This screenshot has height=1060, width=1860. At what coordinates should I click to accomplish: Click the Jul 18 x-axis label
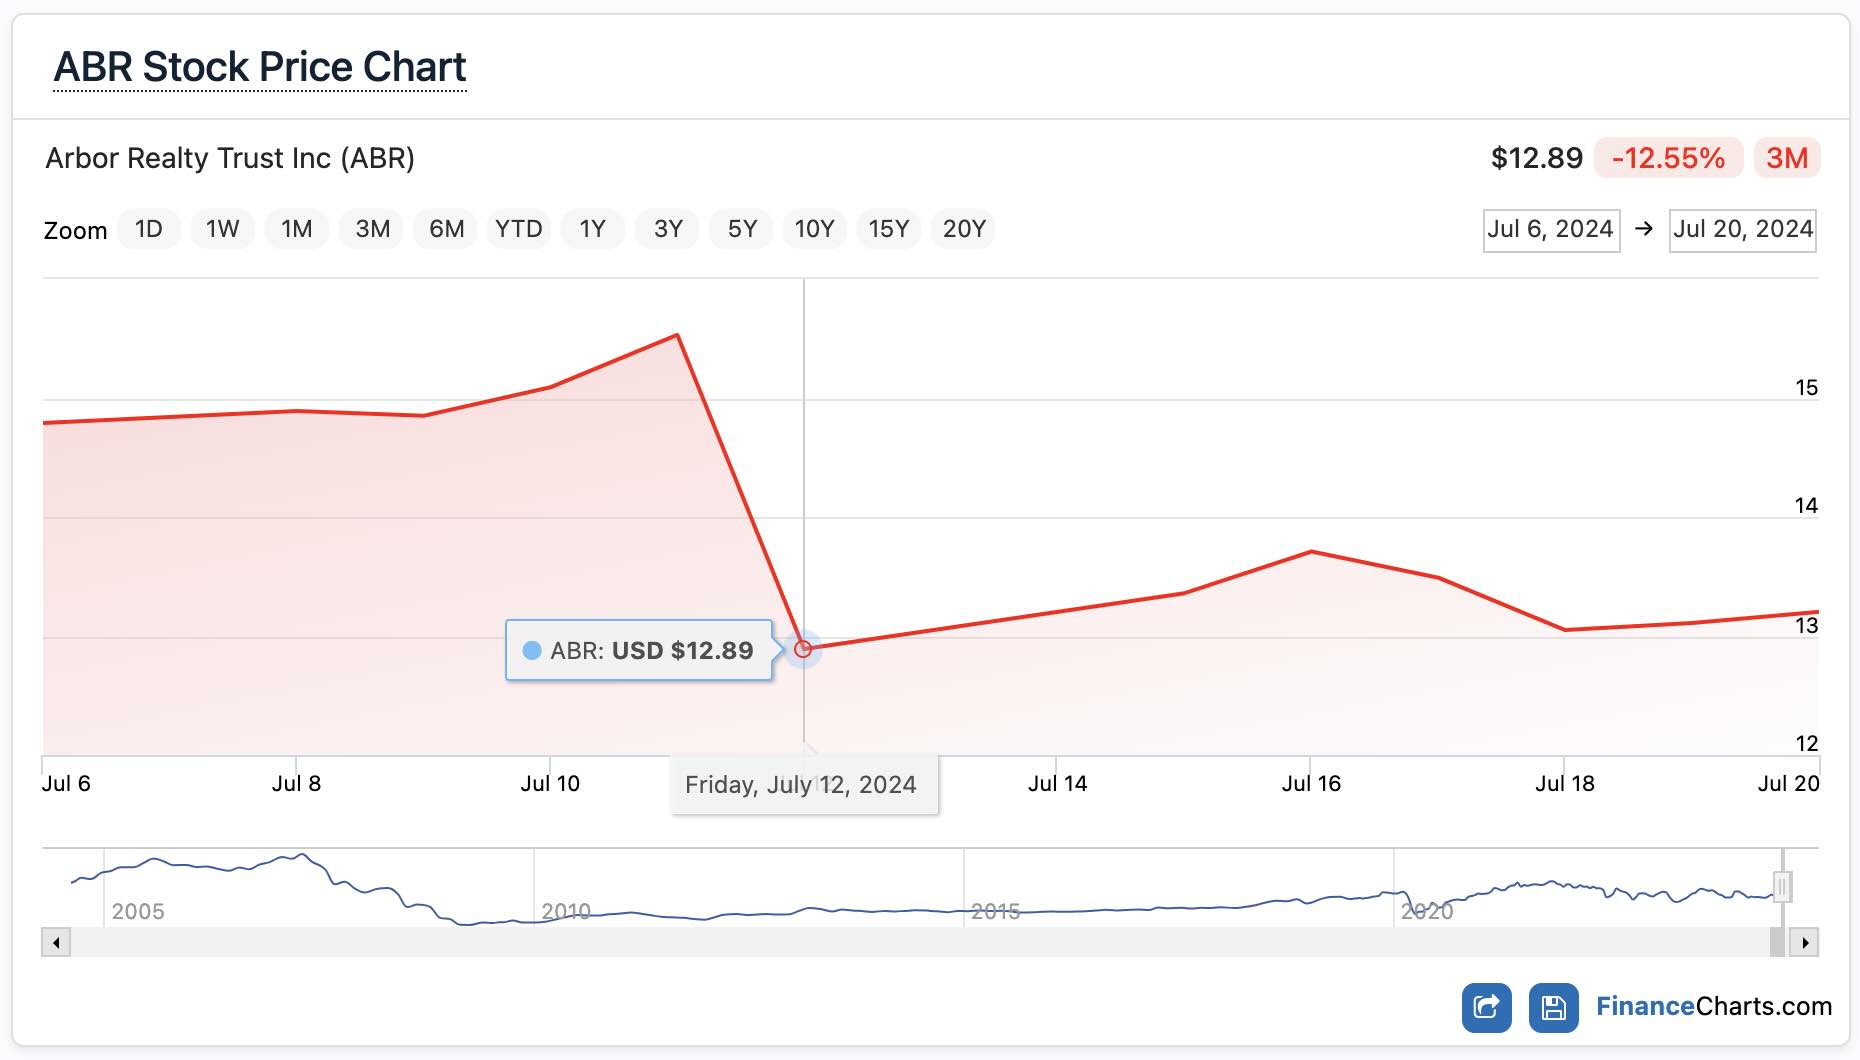[1565, 783]
